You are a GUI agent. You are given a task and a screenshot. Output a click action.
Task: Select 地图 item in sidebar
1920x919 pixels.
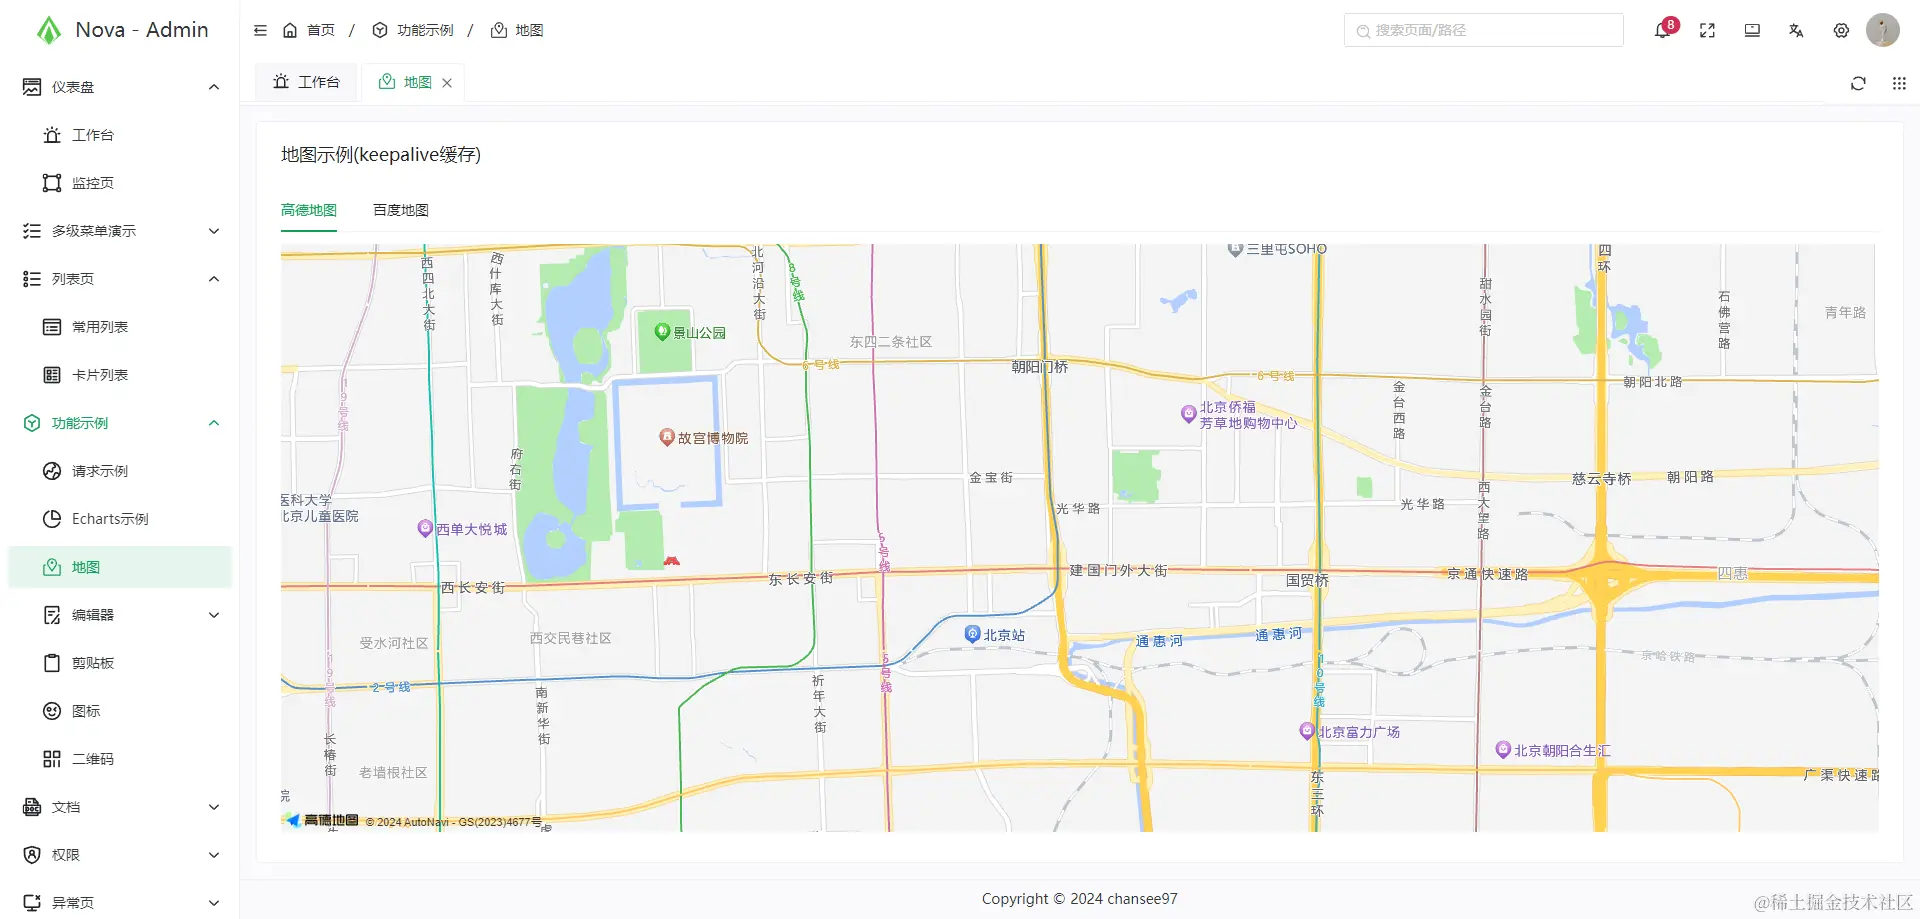pyautogui.click(x=120, y=567)
